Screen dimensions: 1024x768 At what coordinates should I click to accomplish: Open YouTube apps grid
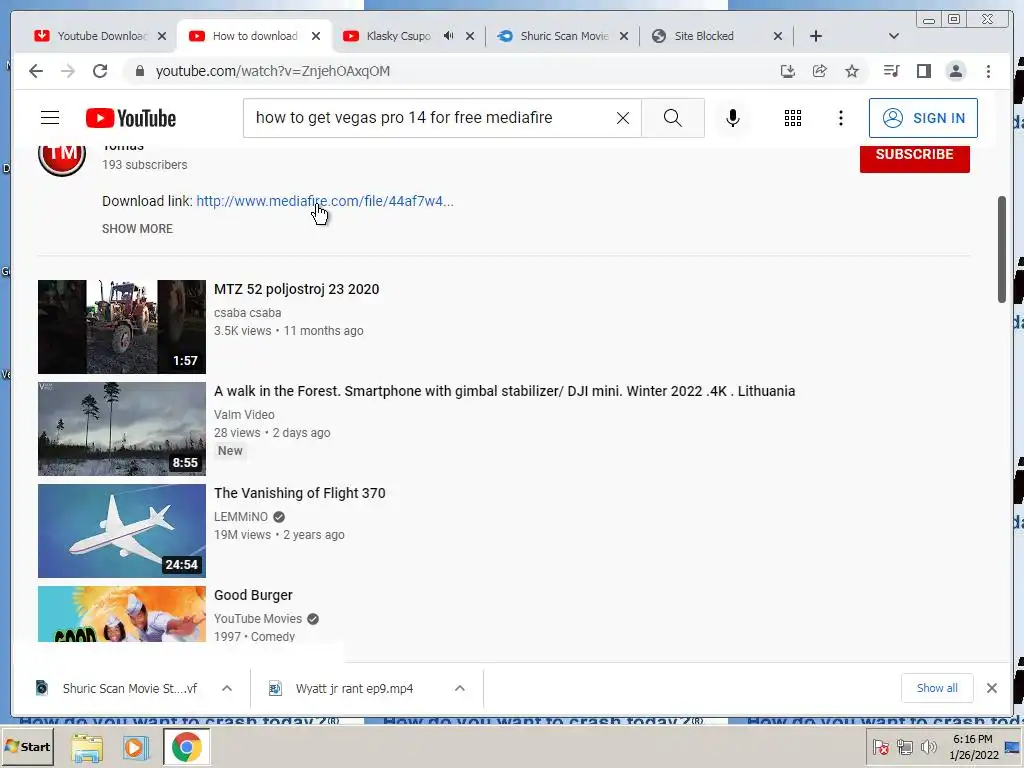tap(793, 118)
